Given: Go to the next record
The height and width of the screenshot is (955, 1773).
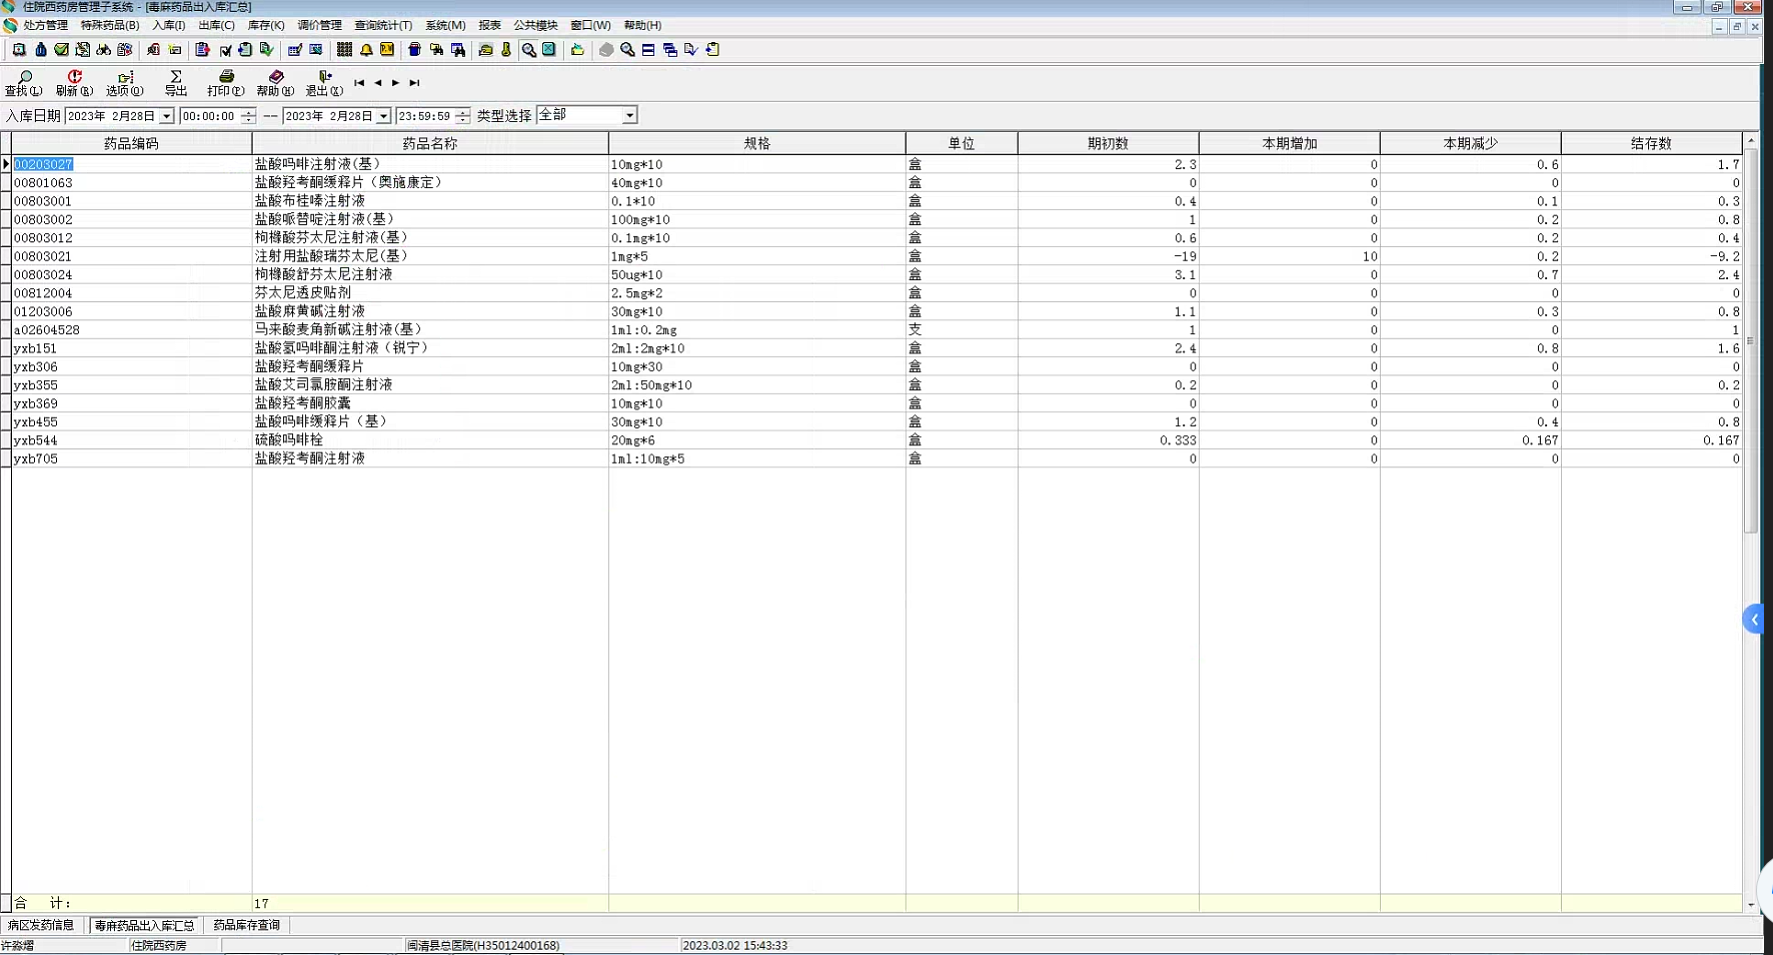Looking at the screenshot, I should pos(396,83).
